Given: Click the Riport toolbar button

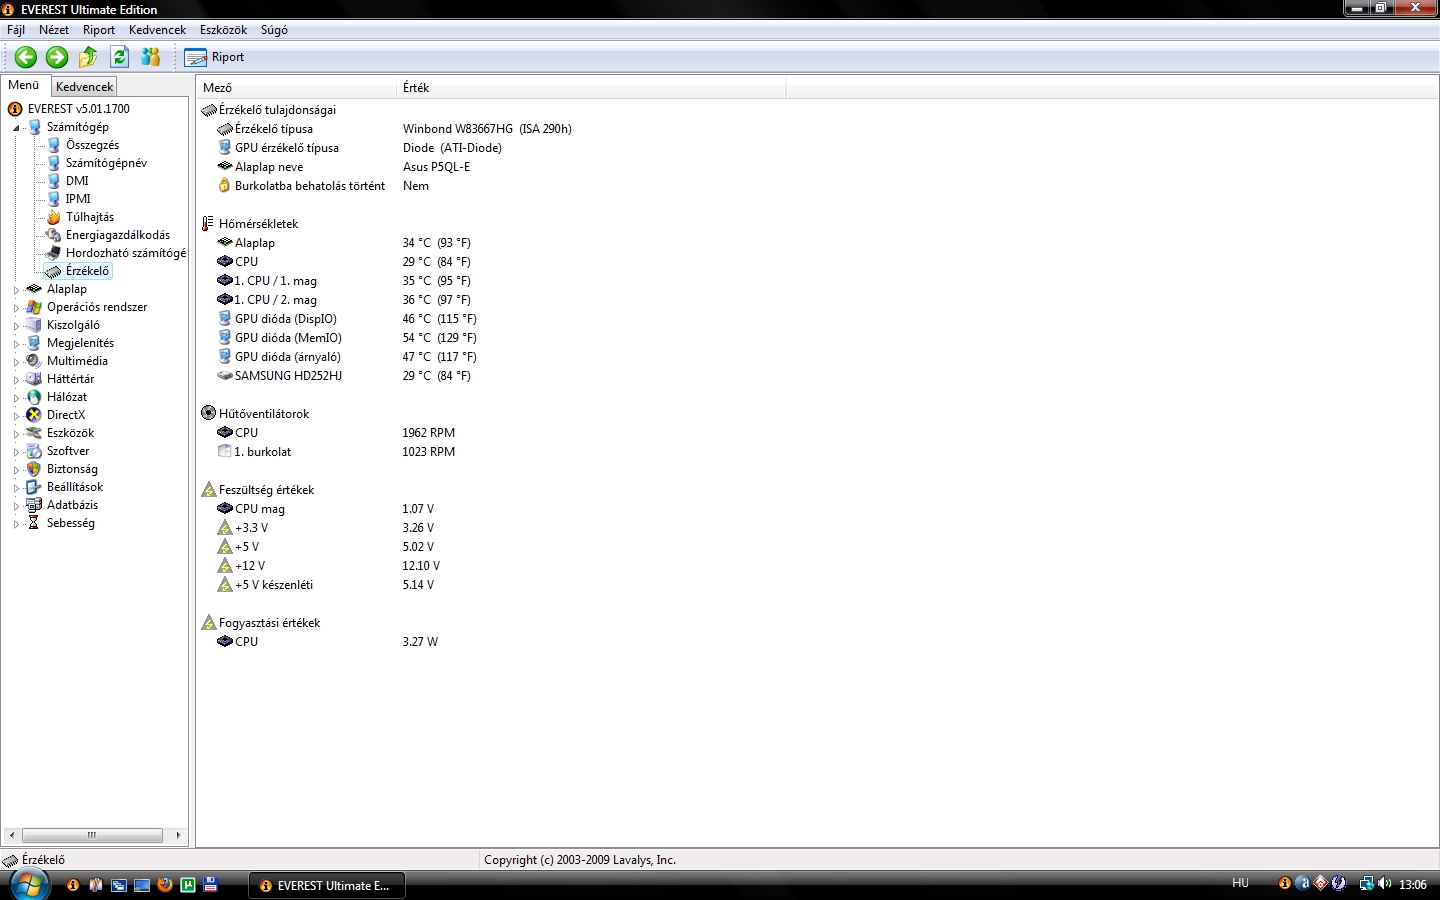Looking at the screenshot, I should 214,57.
